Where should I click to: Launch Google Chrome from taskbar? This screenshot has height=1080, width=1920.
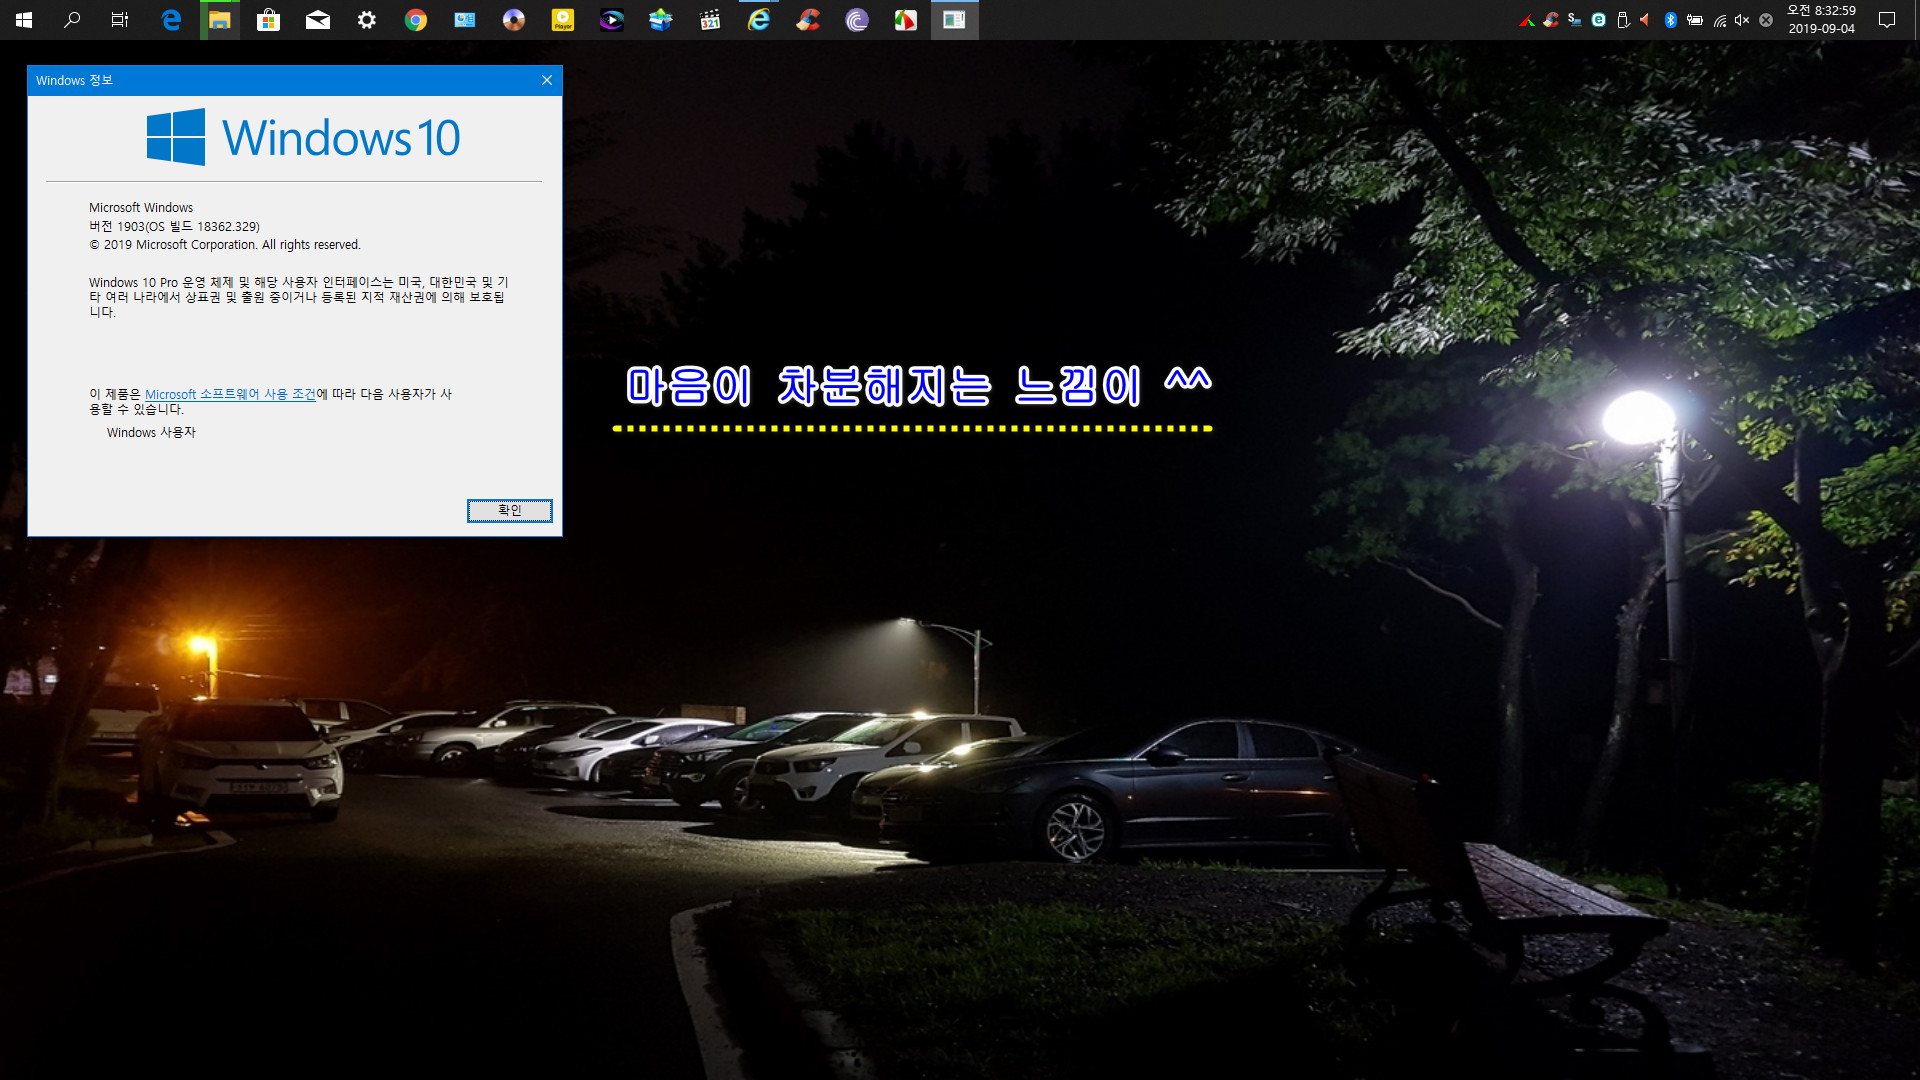[x=416, y=20]
